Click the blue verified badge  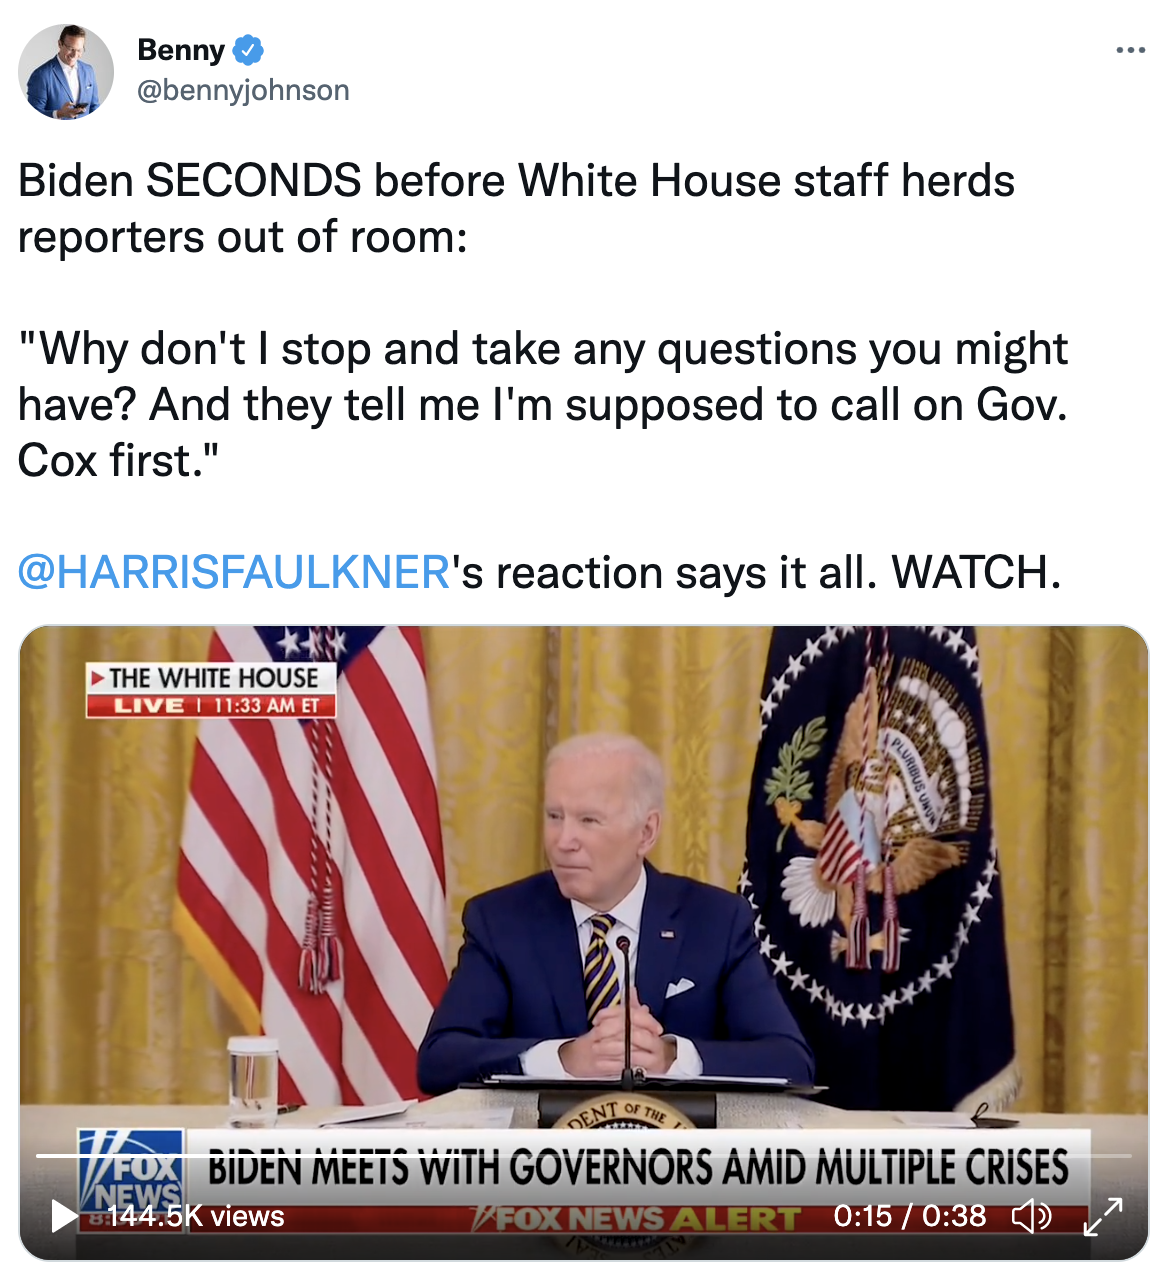coord(248,49)
